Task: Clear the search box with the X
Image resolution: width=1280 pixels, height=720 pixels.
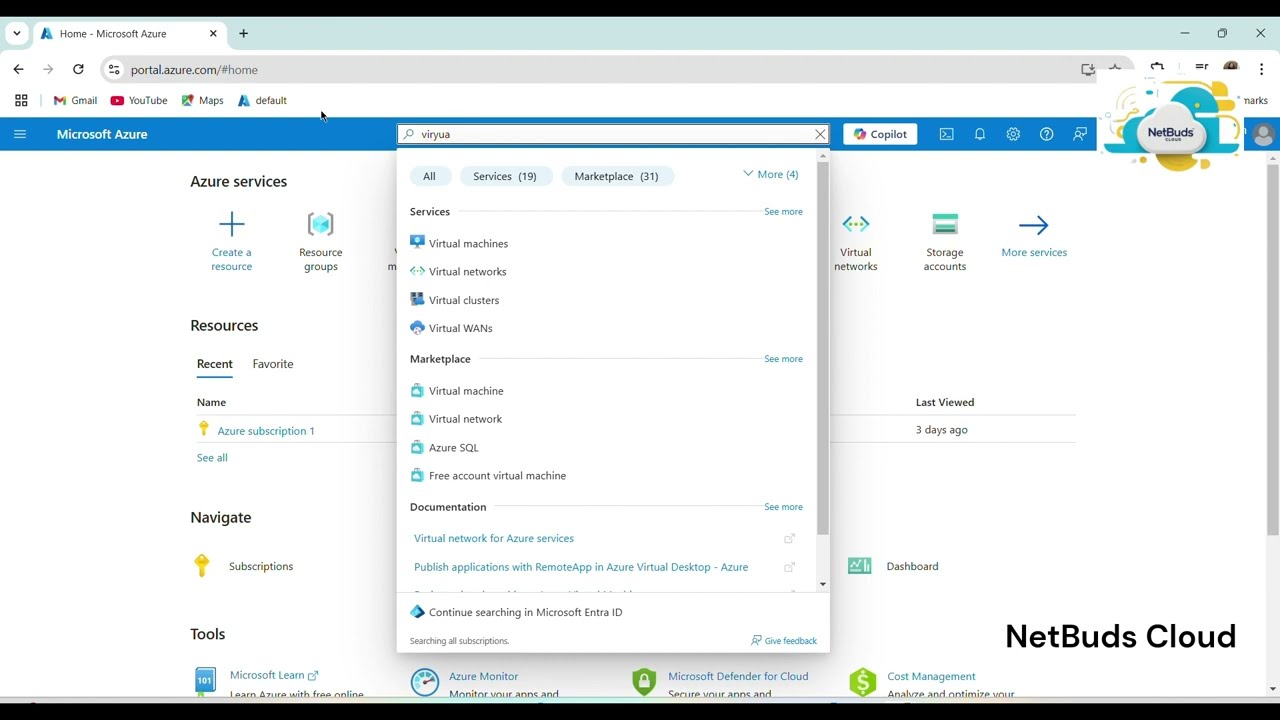Action: tap(820, 134)
